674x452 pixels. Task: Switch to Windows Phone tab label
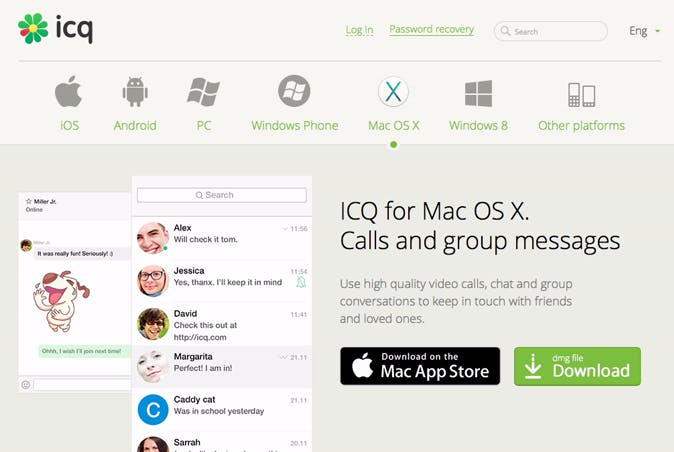click(x=294, y=125)
